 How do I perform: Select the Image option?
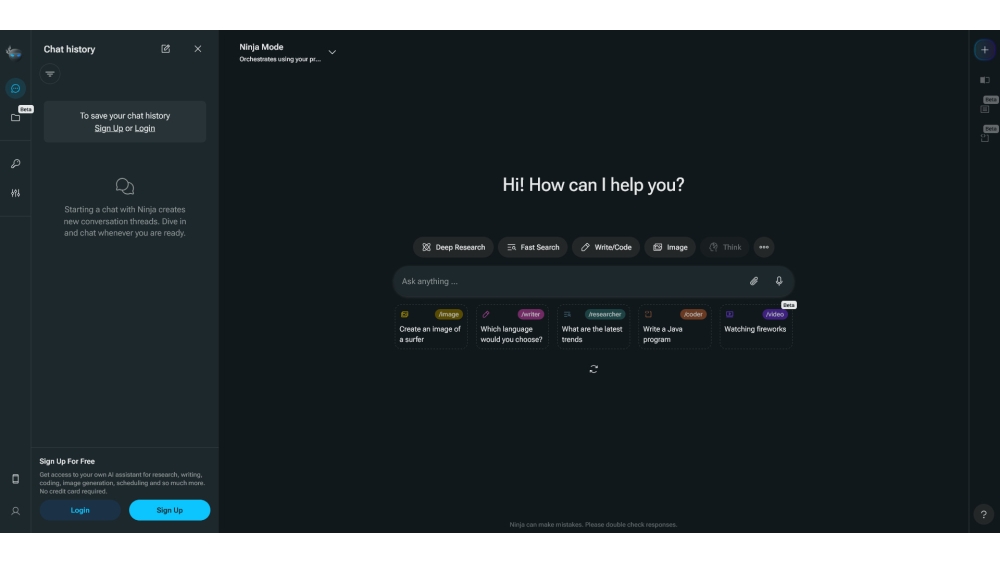coord(670,247)
